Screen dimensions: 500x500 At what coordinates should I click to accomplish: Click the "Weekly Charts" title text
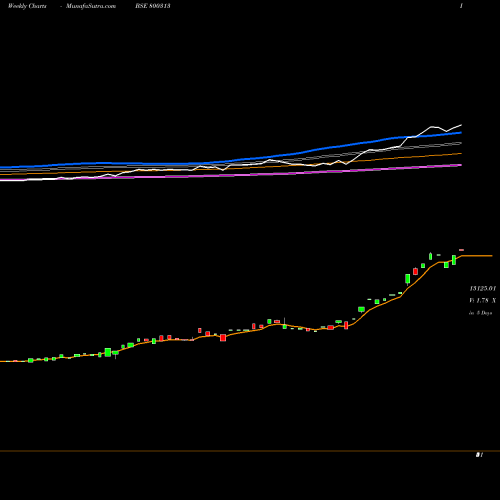tap(27, 6)
